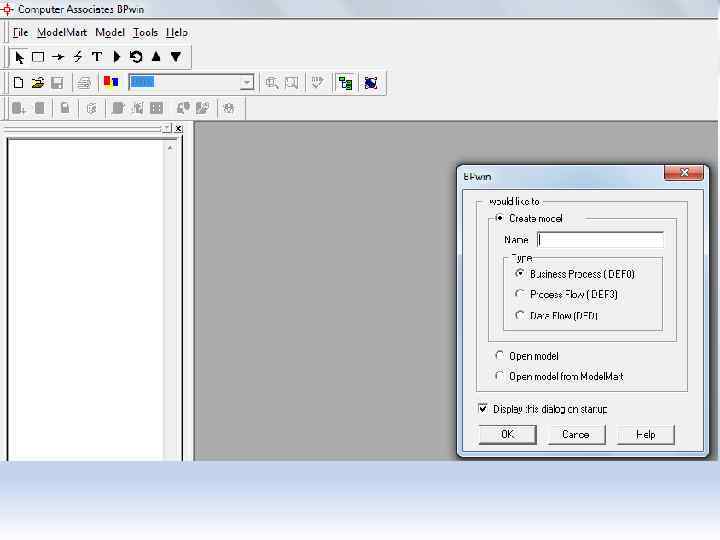Screen dimensions: 720x540
Task: Click the Diagram Dictionary Editor play-shaped icon
Action: tap(117, 57)
